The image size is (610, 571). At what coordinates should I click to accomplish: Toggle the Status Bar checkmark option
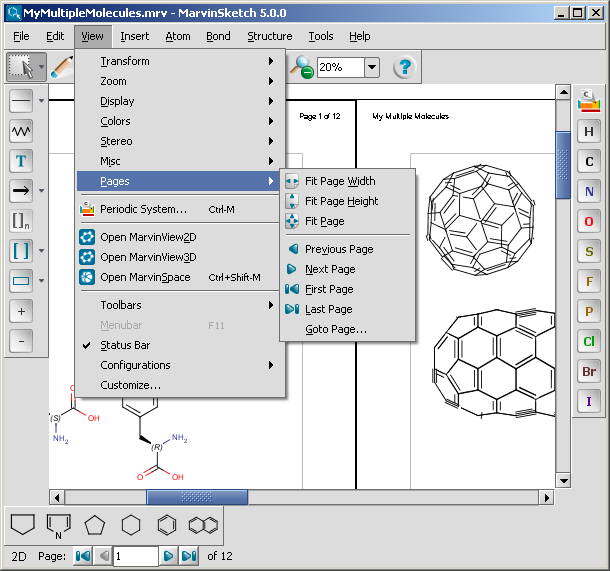coord(125,345)
